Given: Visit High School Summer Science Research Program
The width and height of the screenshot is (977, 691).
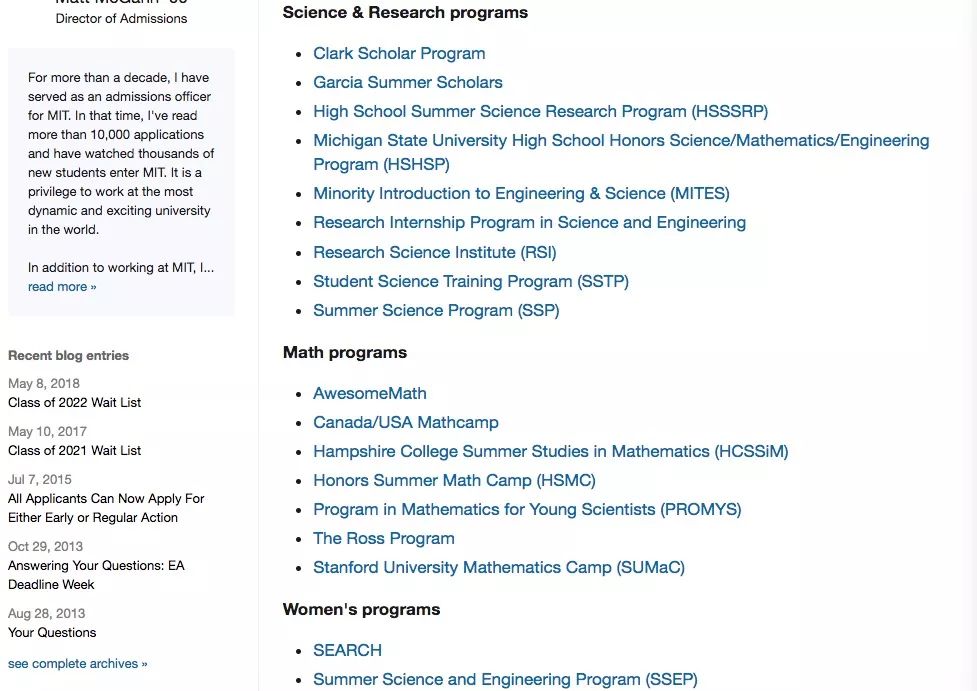Looking at the screenshot, I should click(540, 112).
